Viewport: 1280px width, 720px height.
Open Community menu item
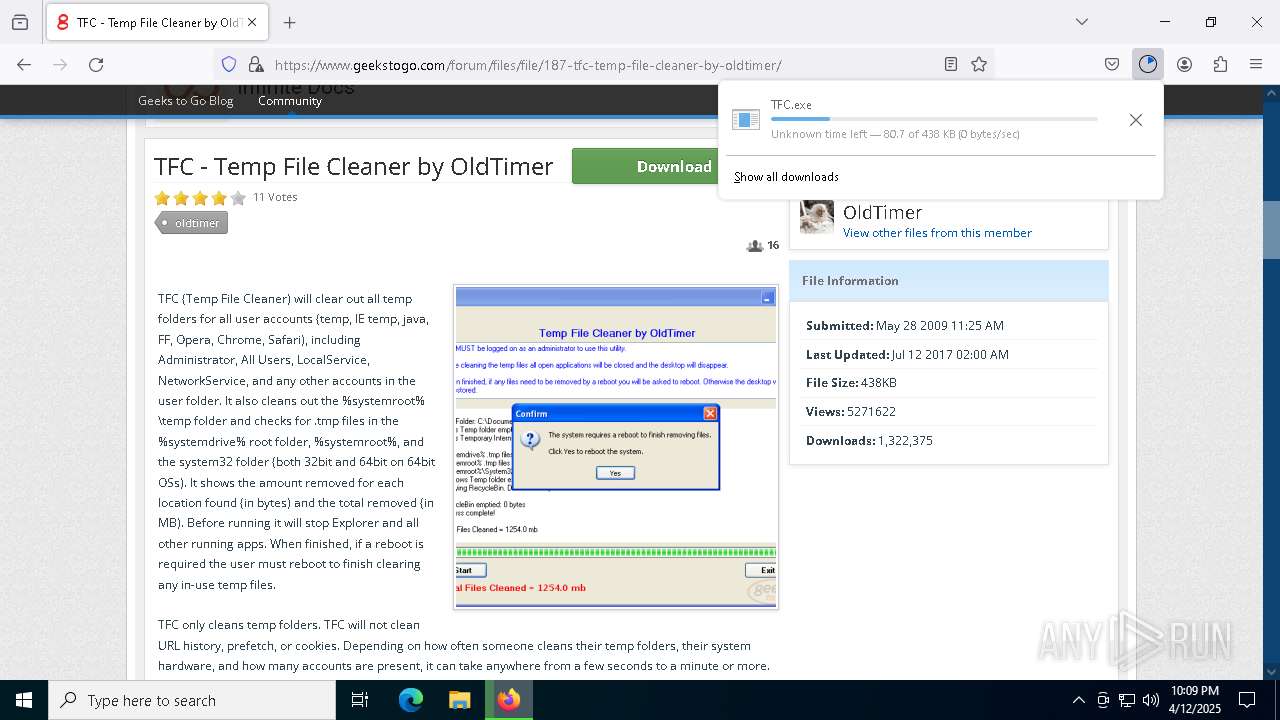click(290, 101)
